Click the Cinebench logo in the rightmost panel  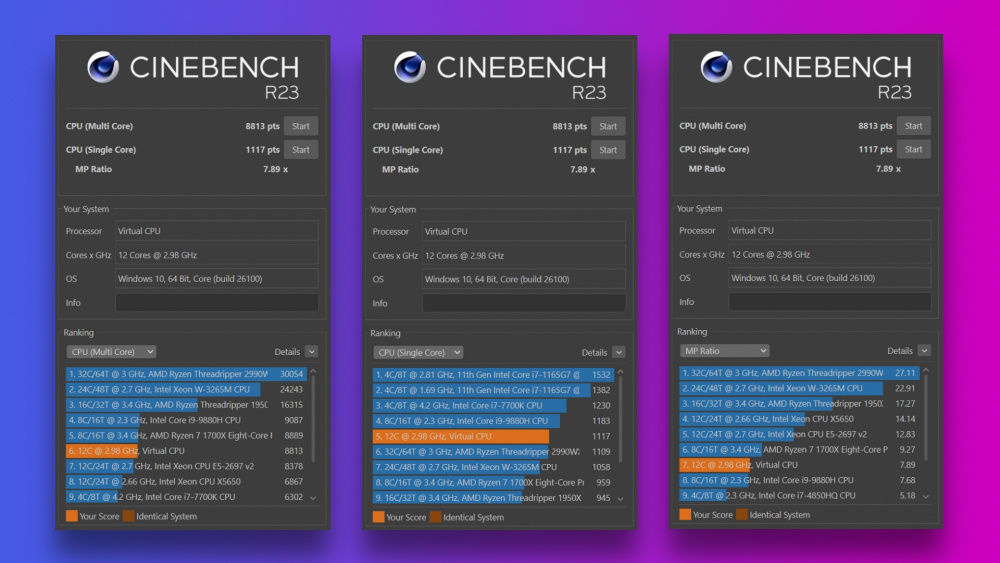pyautogui.click(x=716, y=67)
